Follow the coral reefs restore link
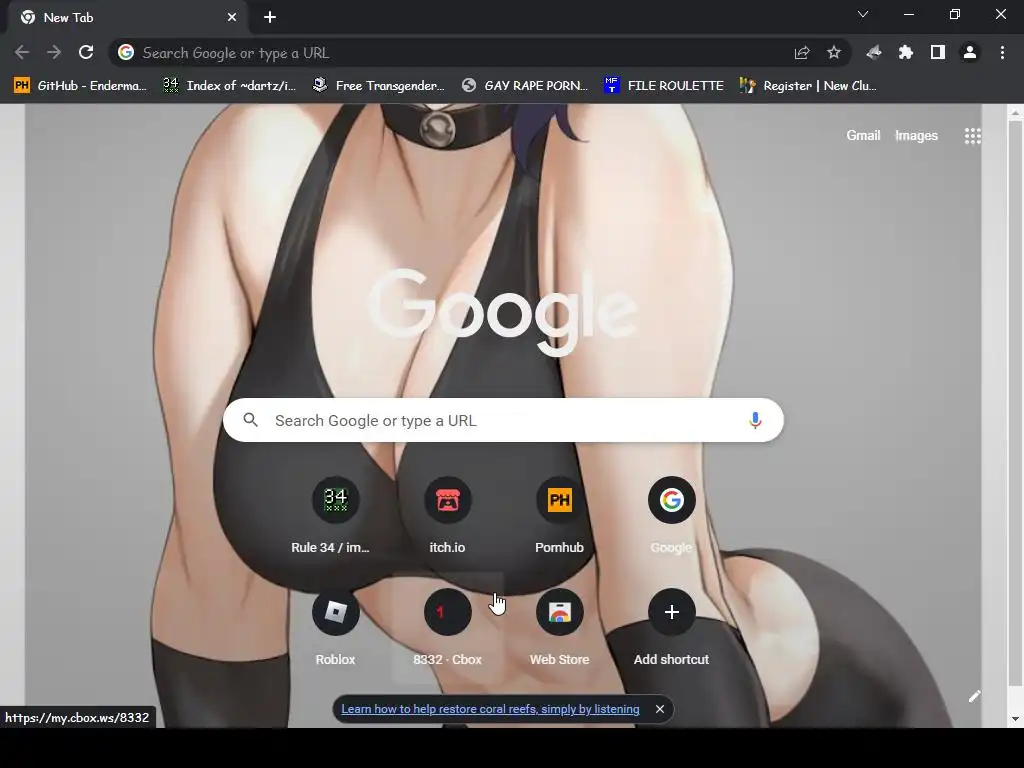 click(490, 709)
